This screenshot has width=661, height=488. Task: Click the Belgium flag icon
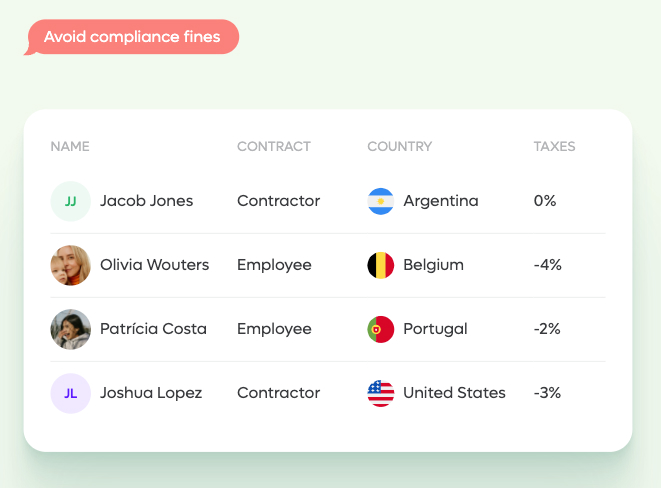pyautogui.click(x=381, y=265)
